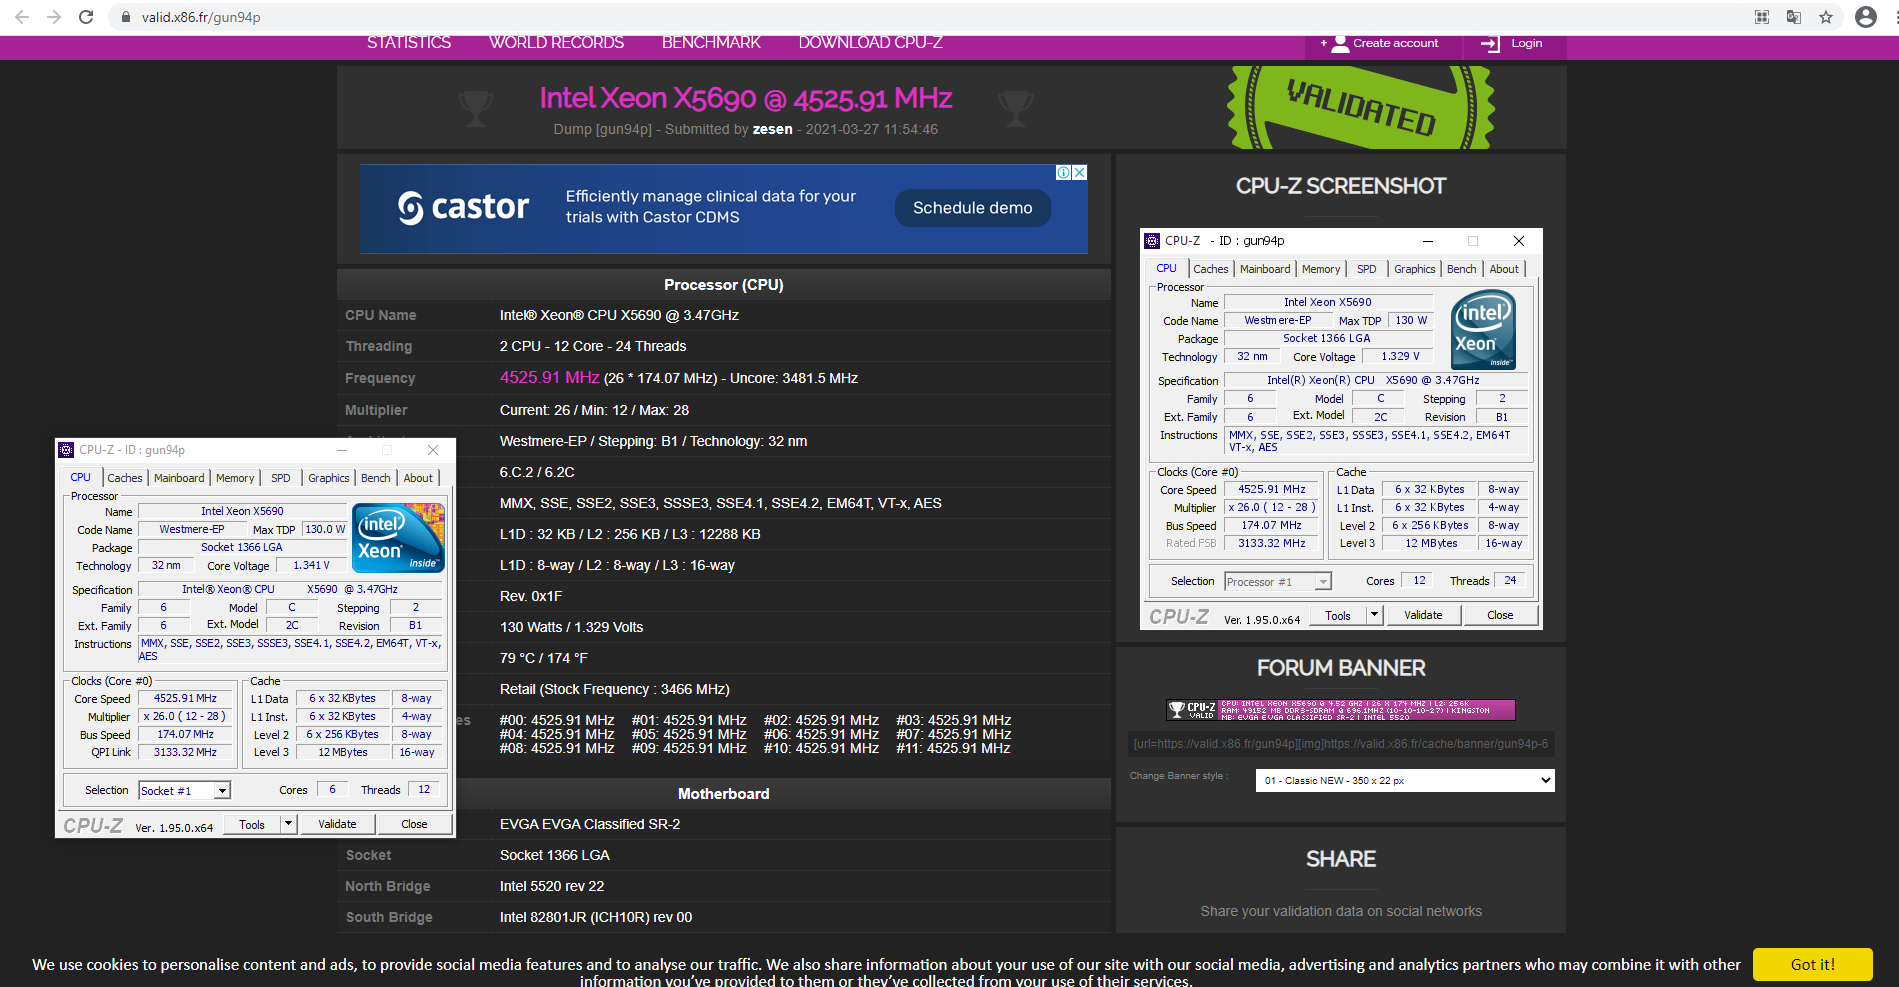Click the 4525.91 MHz frequency value

pyautogui.click(x=550, y=377)
